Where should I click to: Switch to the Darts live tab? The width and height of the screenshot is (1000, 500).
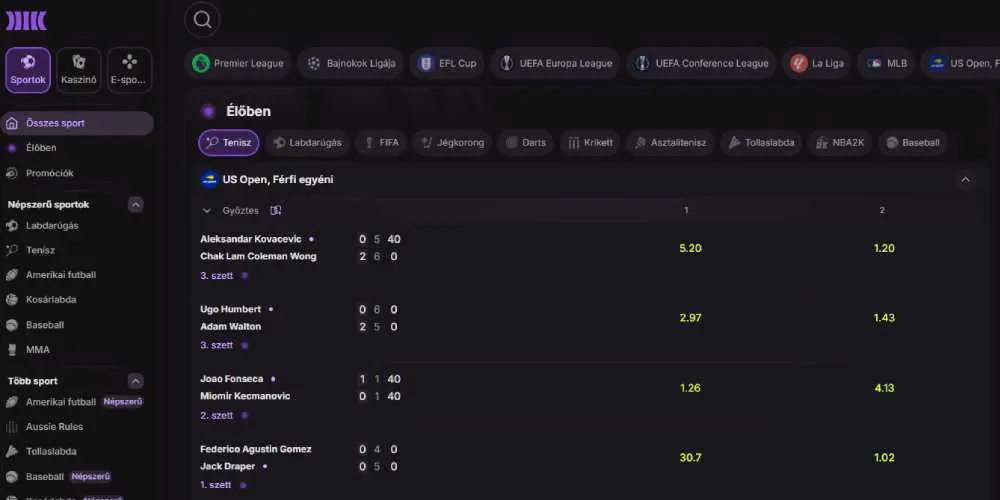[x=525, y=143]
